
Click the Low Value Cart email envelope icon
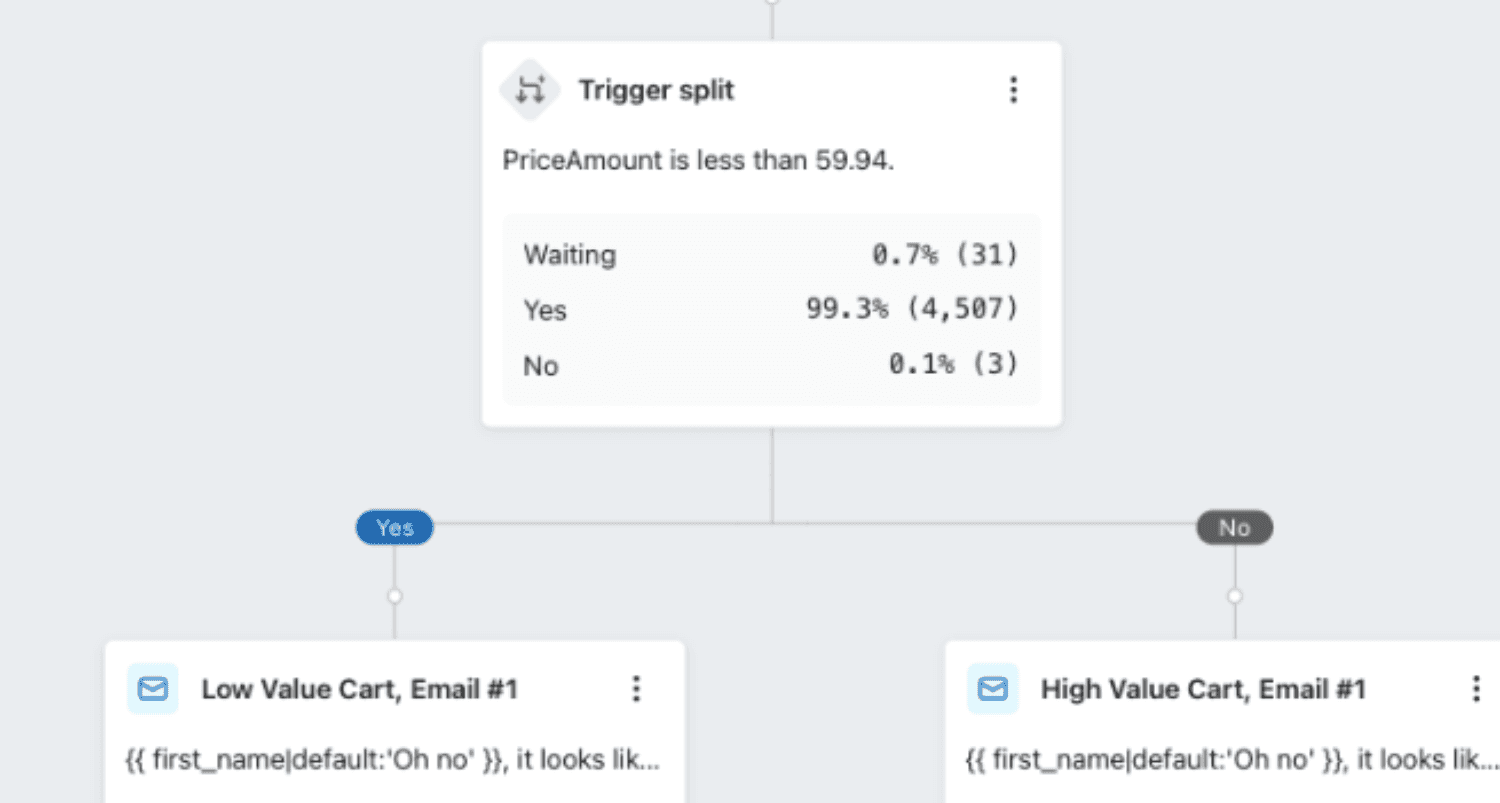pos(152,689)
